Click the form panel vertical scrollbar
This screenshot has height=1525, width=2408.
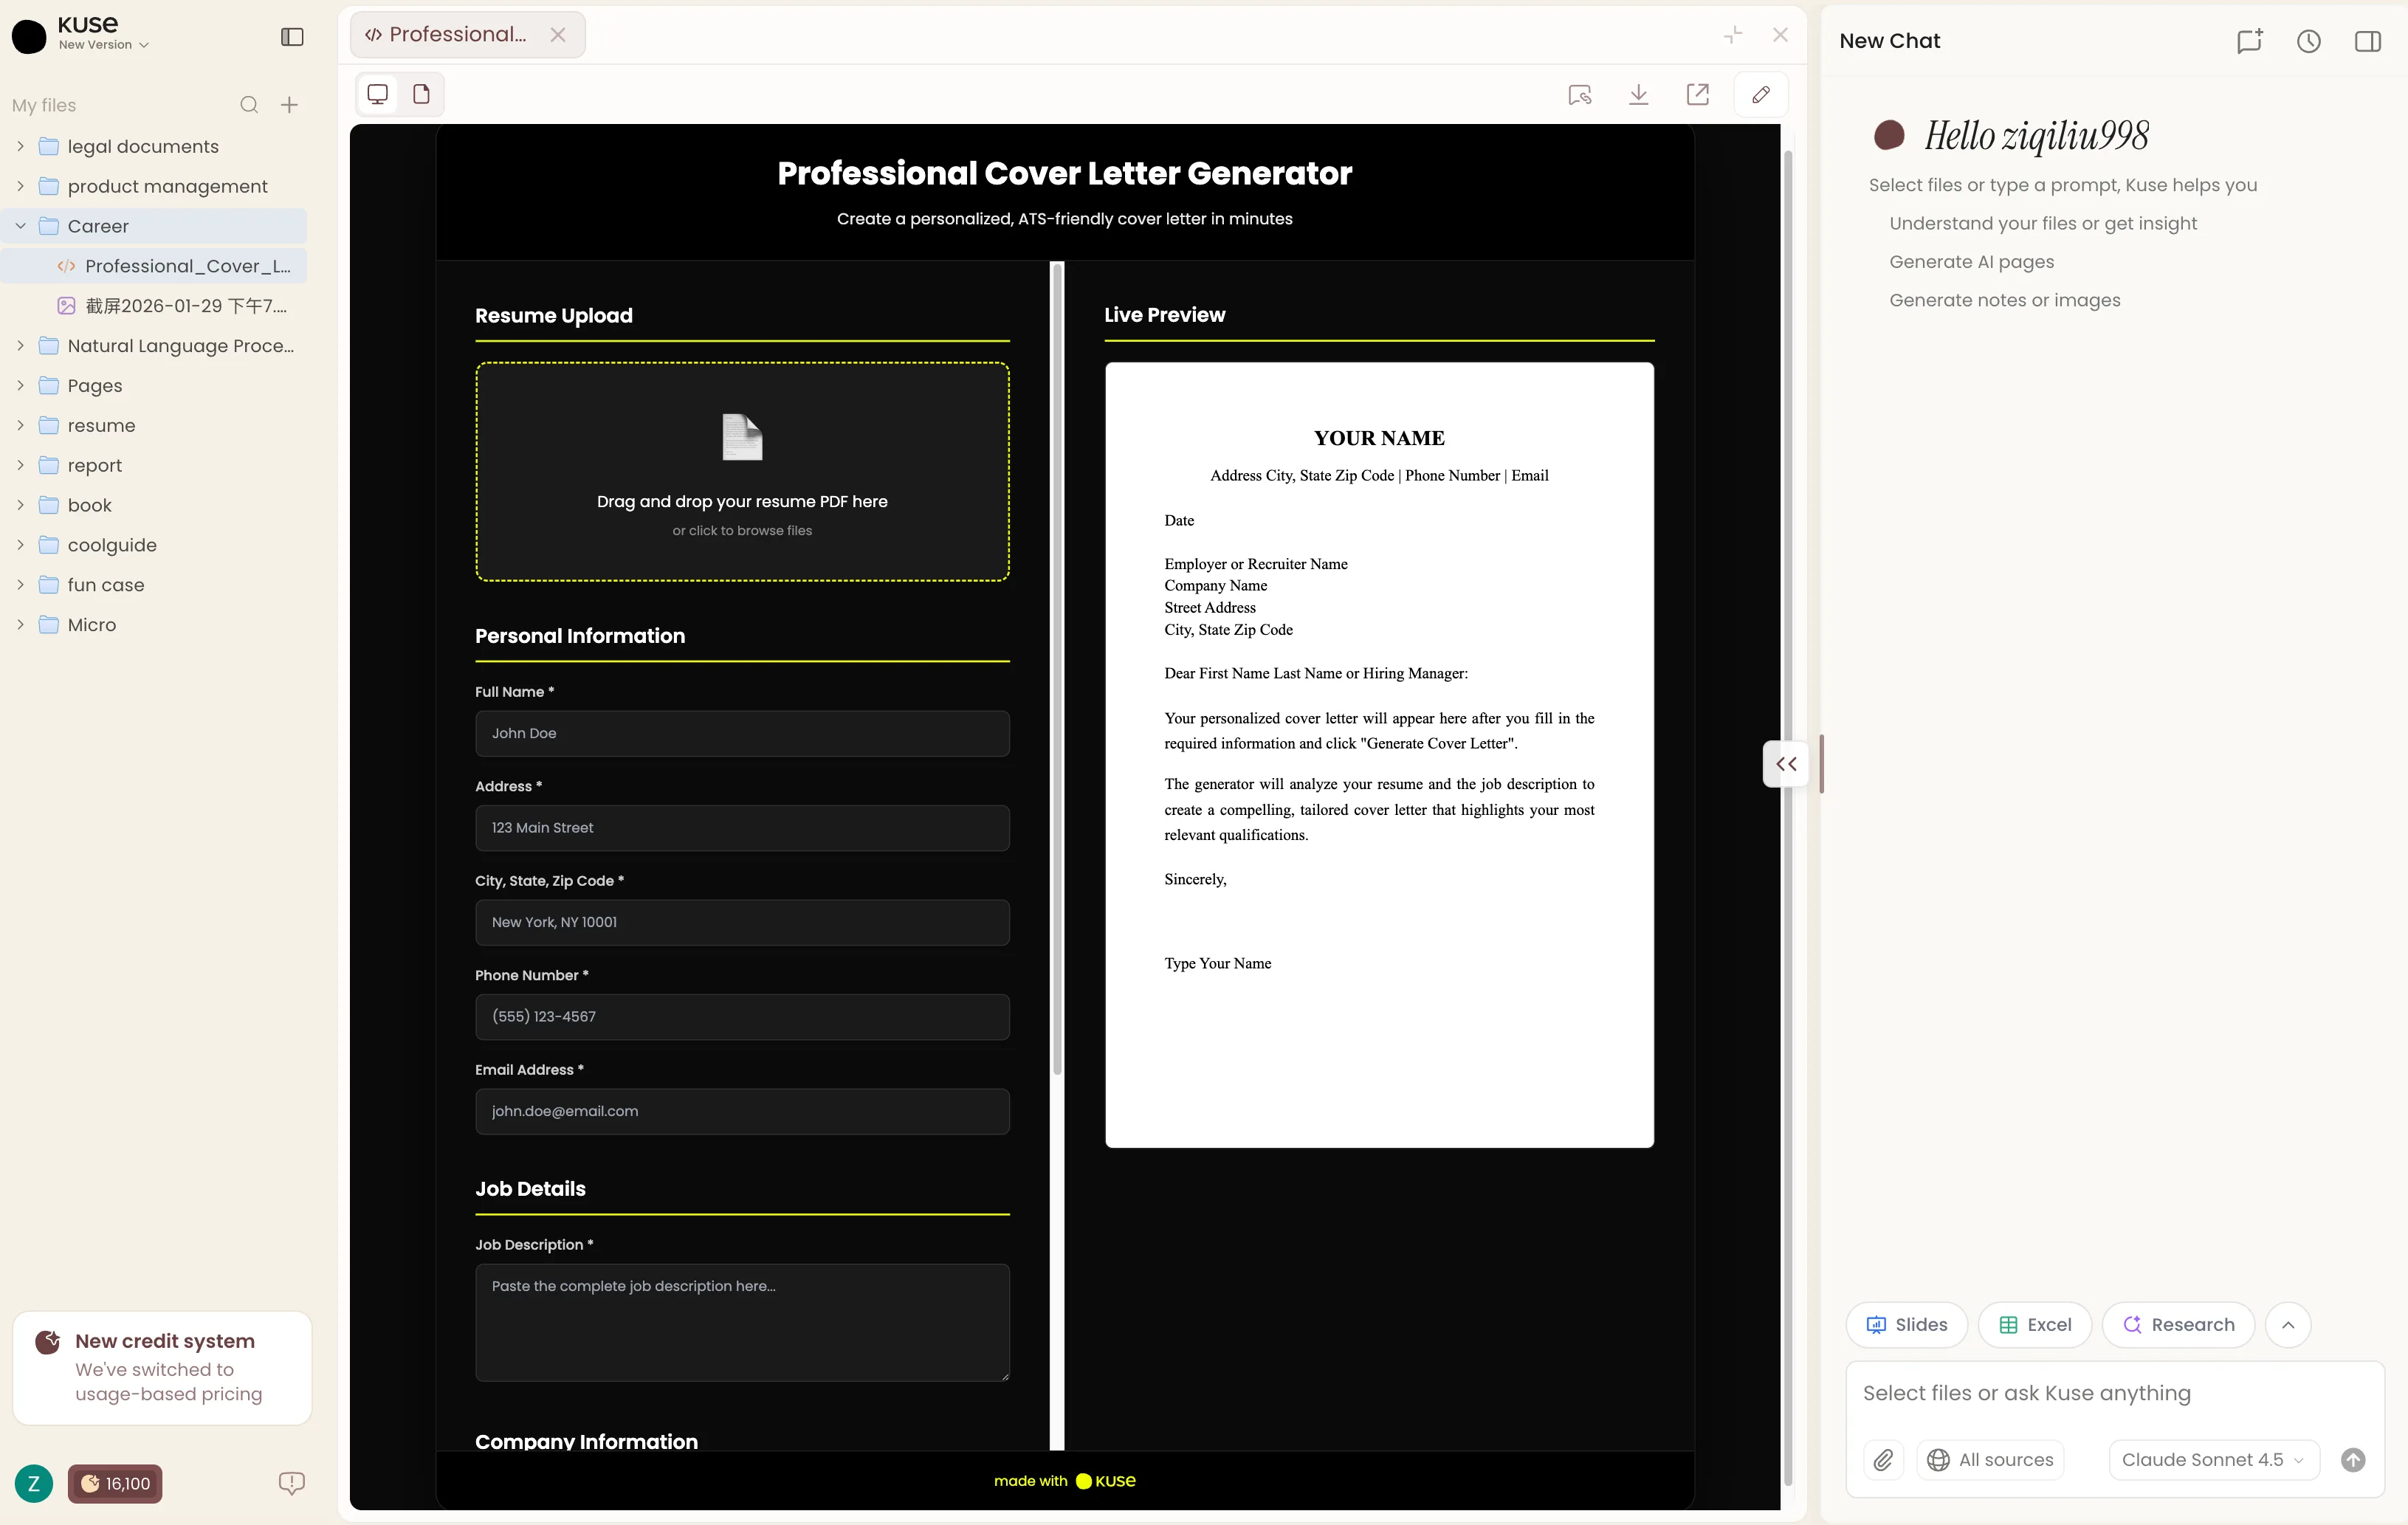[1057, 670]
